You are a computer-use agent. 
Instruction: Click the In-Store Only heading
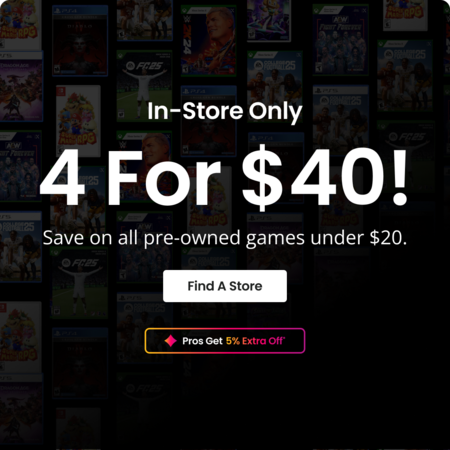coord(225,111)
